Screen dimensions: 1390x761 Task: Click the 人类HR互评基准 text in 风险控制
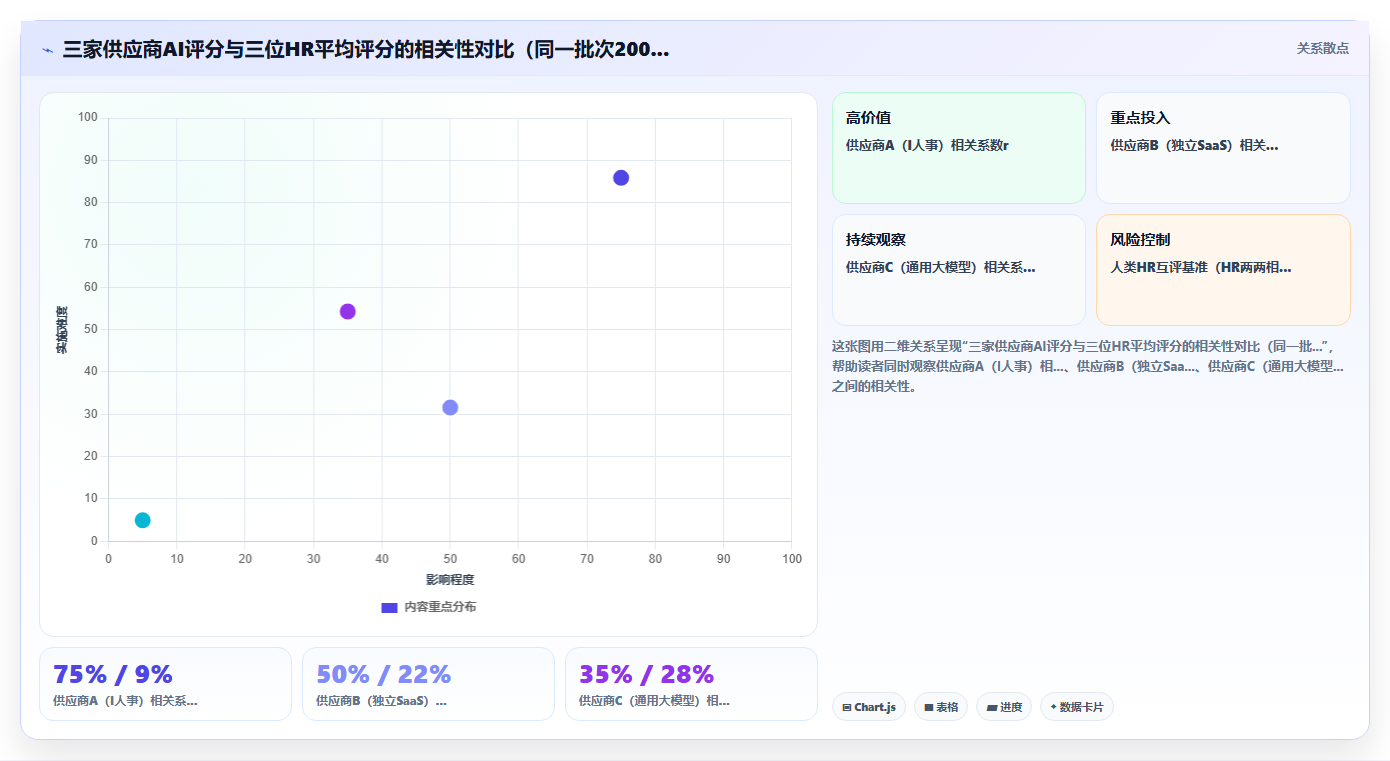(x=1201, y=267)
